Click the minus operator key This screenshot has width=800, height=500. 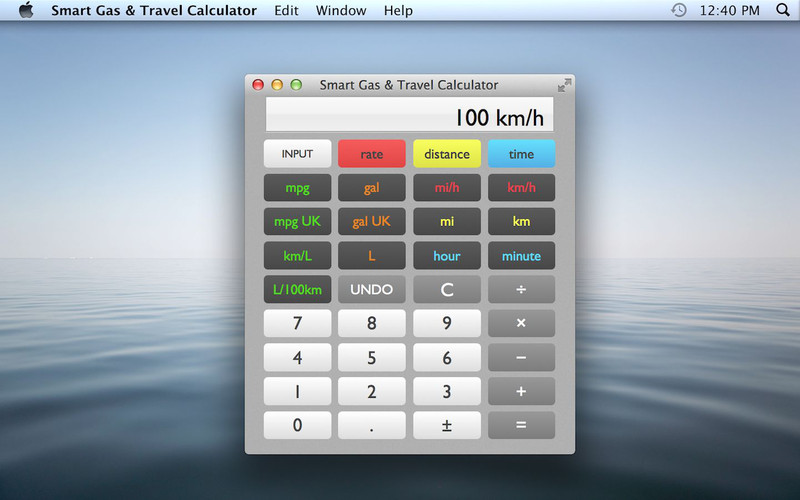521,357
